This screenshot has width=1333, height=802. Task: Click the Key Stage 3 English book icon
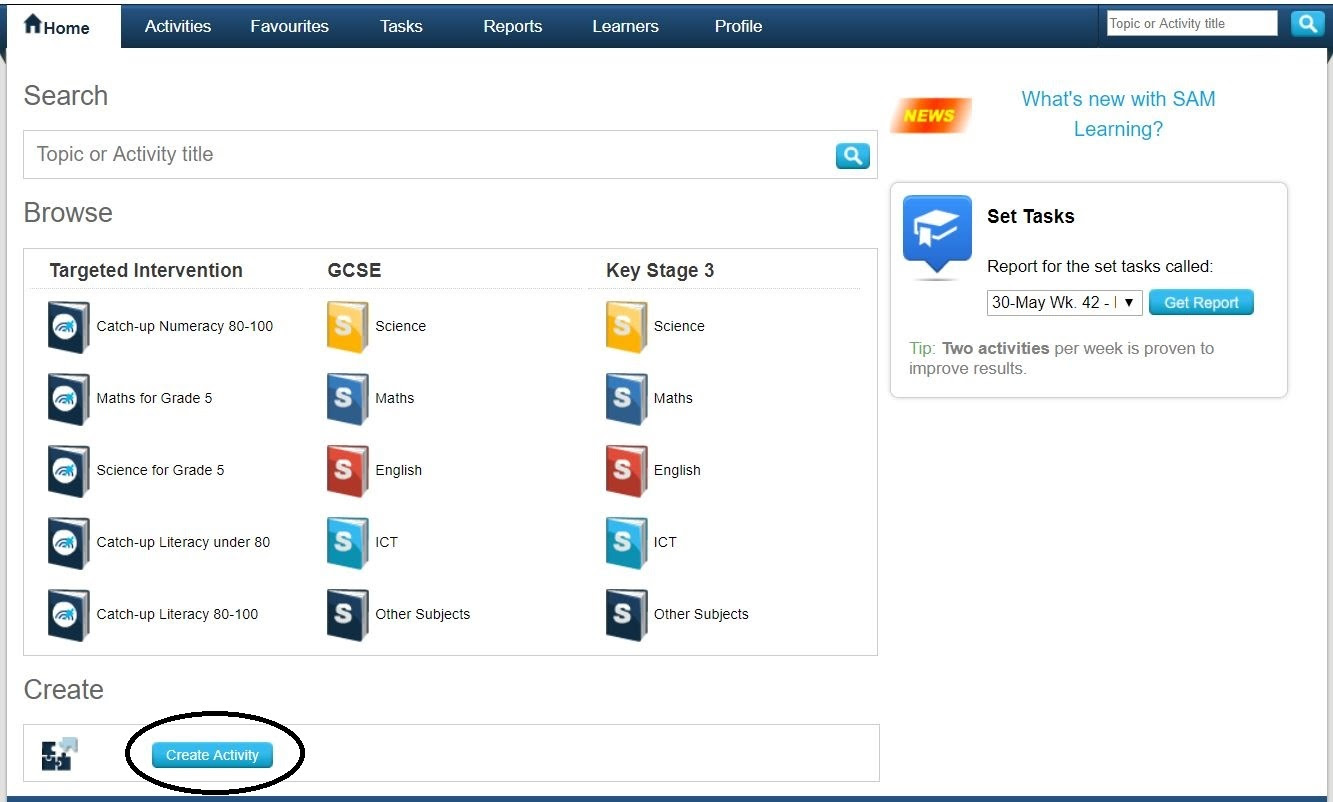coord(626,471)
